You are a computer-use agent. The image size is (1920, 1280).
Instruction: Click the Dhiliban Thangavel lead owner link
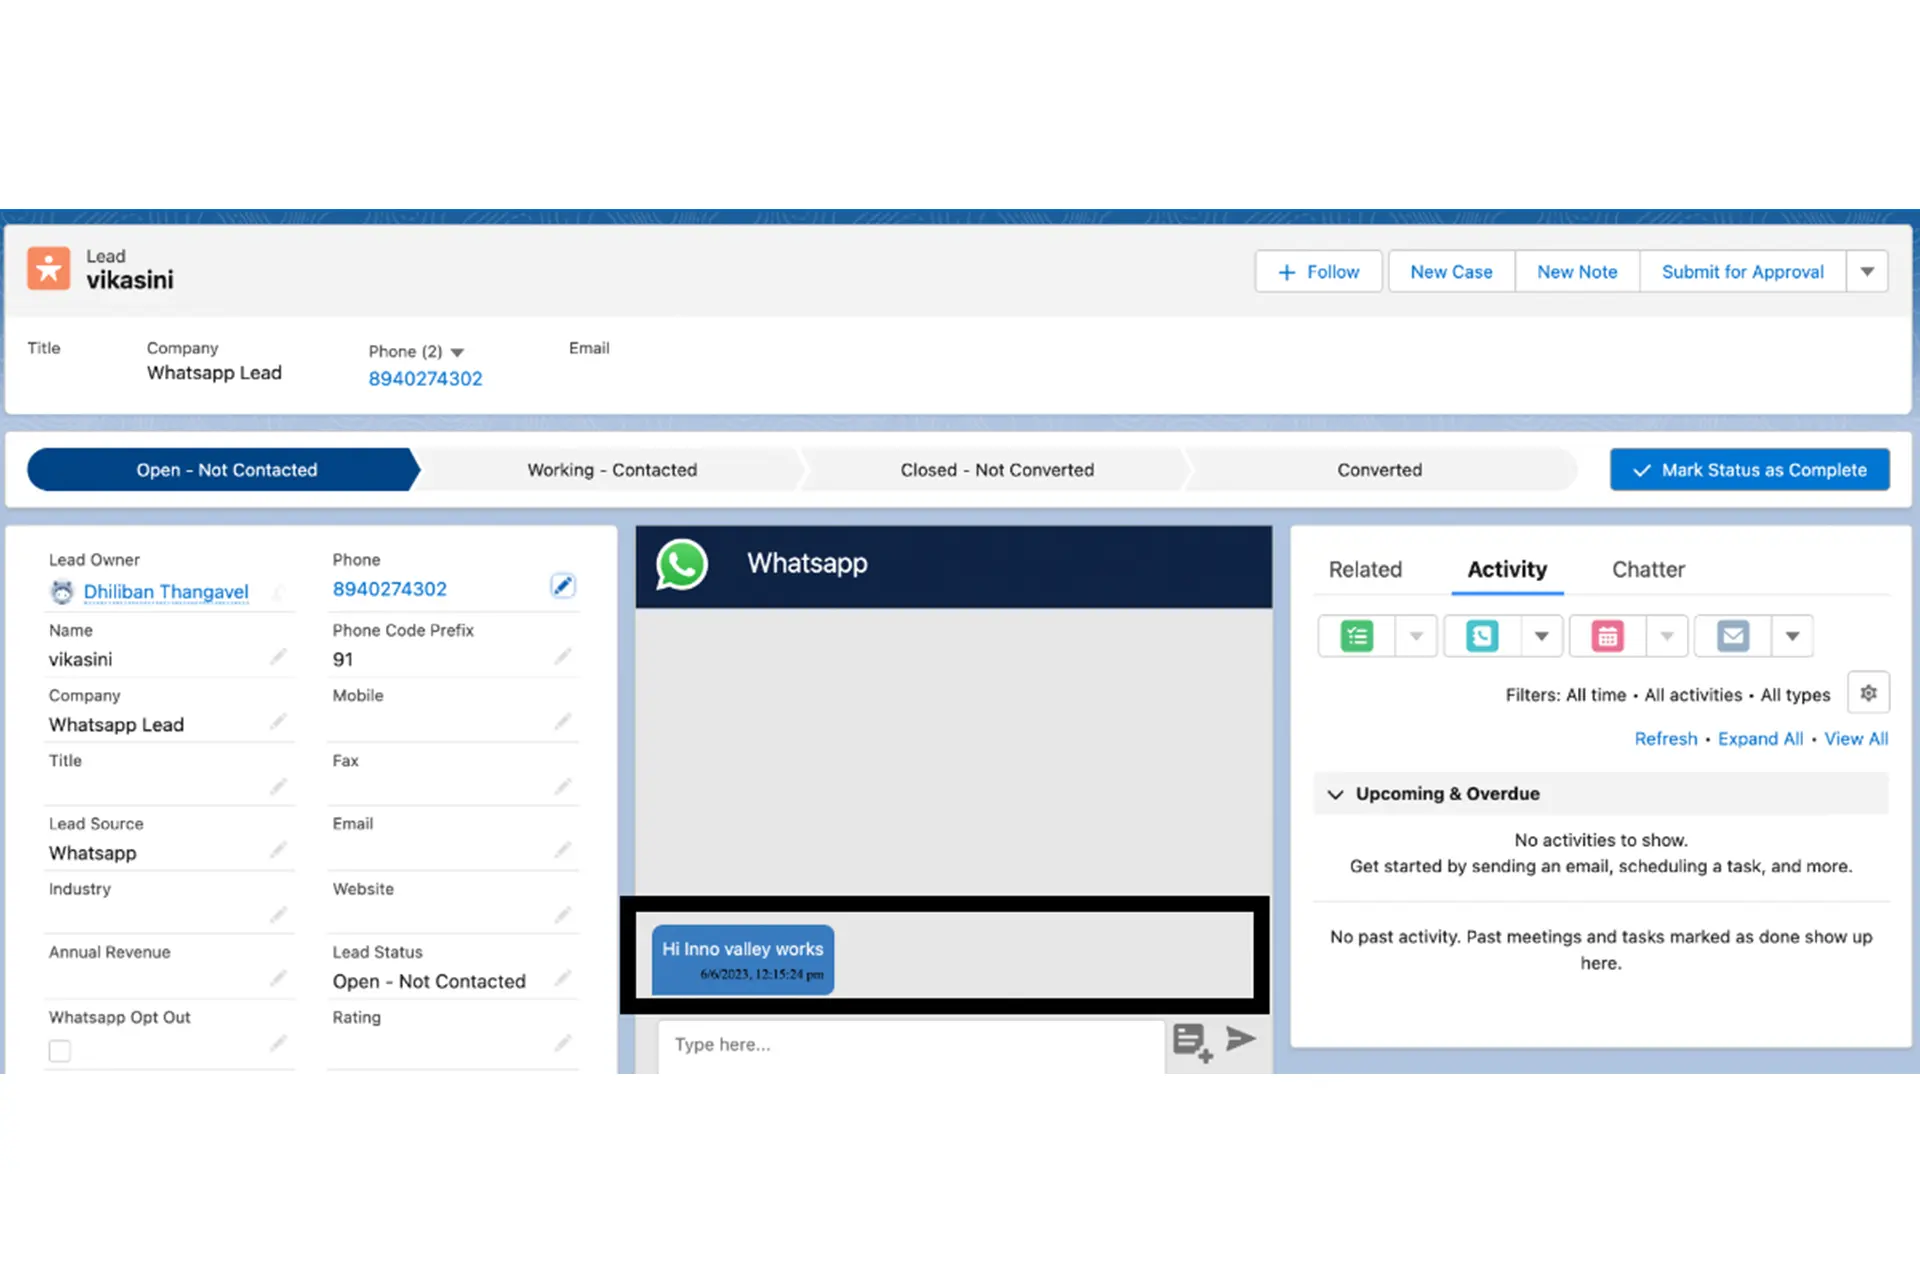point(164,590)
